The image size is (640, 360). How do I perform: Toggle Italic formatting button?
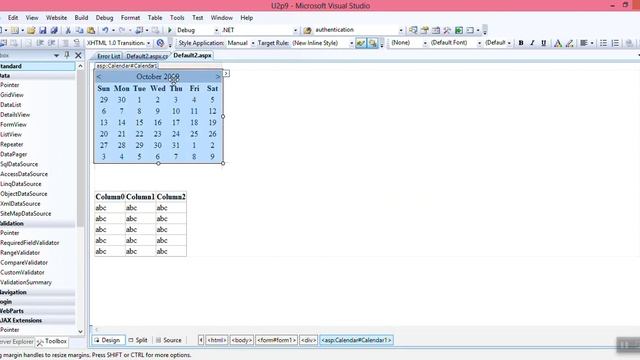pyautogui.click(x=532, y=43)
